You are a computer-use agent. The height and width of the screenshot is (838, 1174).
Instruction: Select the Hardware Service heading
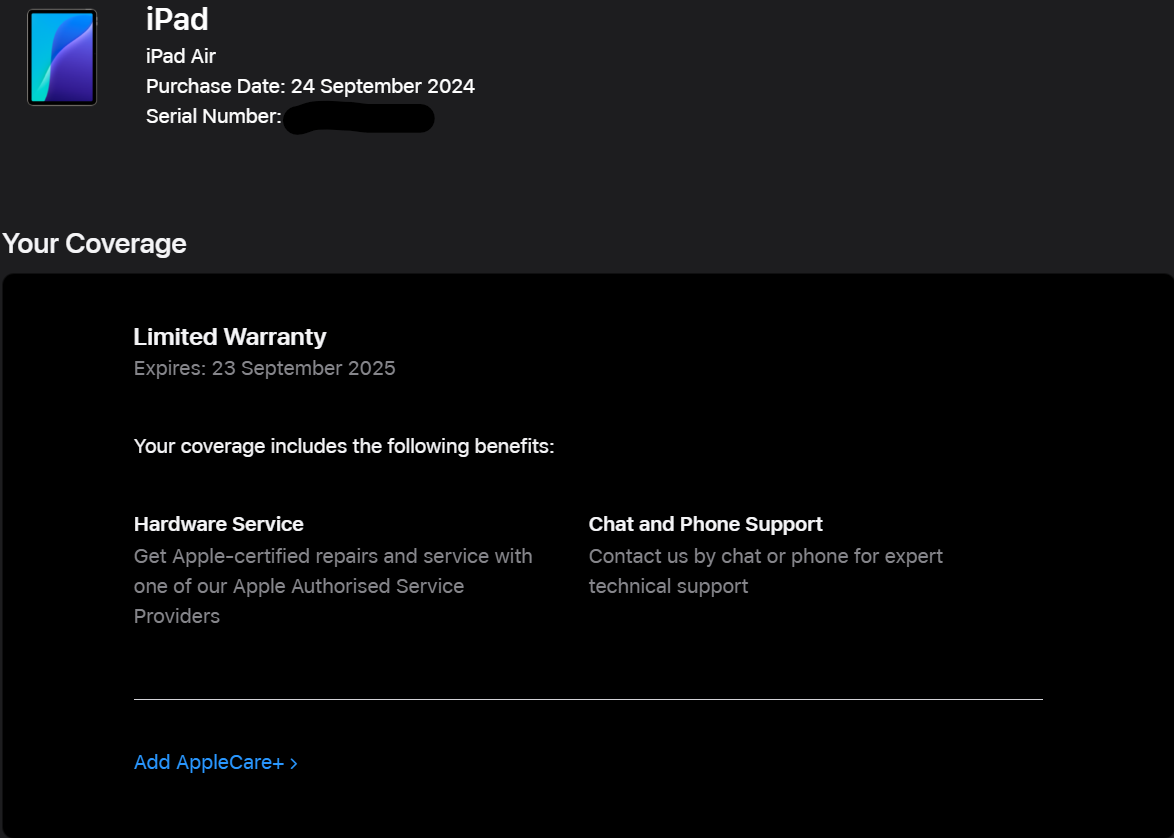click(219, 524)
